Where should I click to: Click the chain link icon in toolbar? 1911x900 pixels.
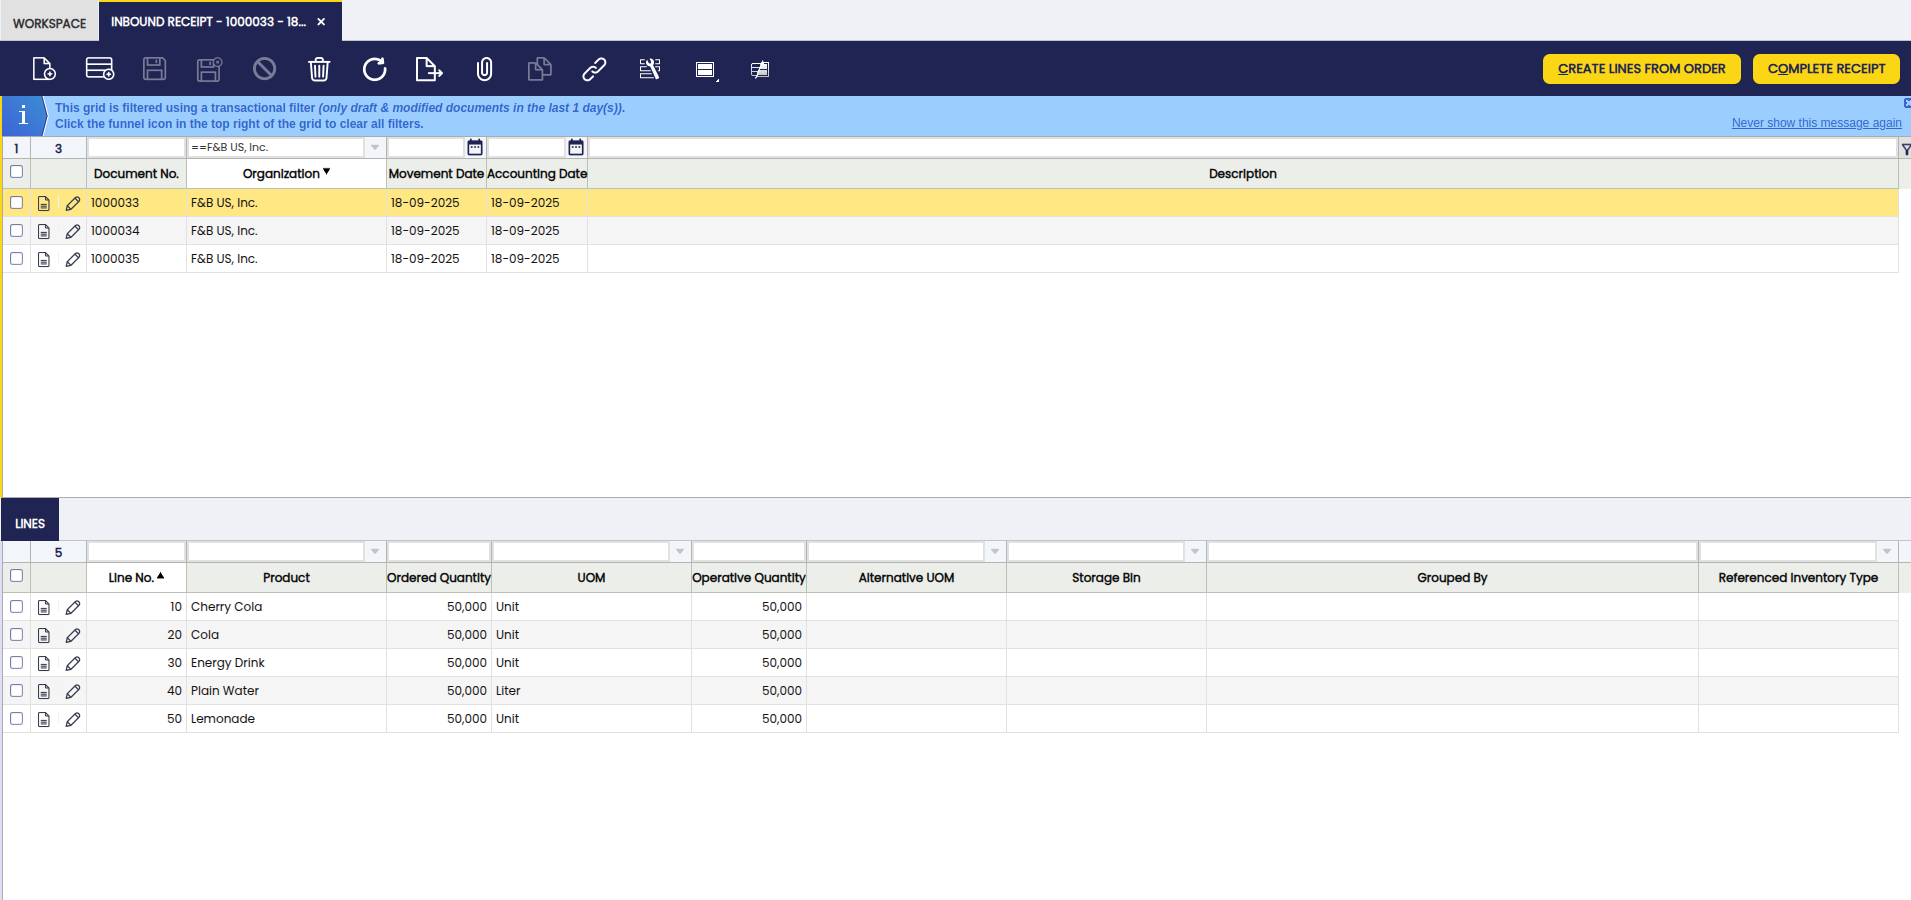(x=594, y=69)
